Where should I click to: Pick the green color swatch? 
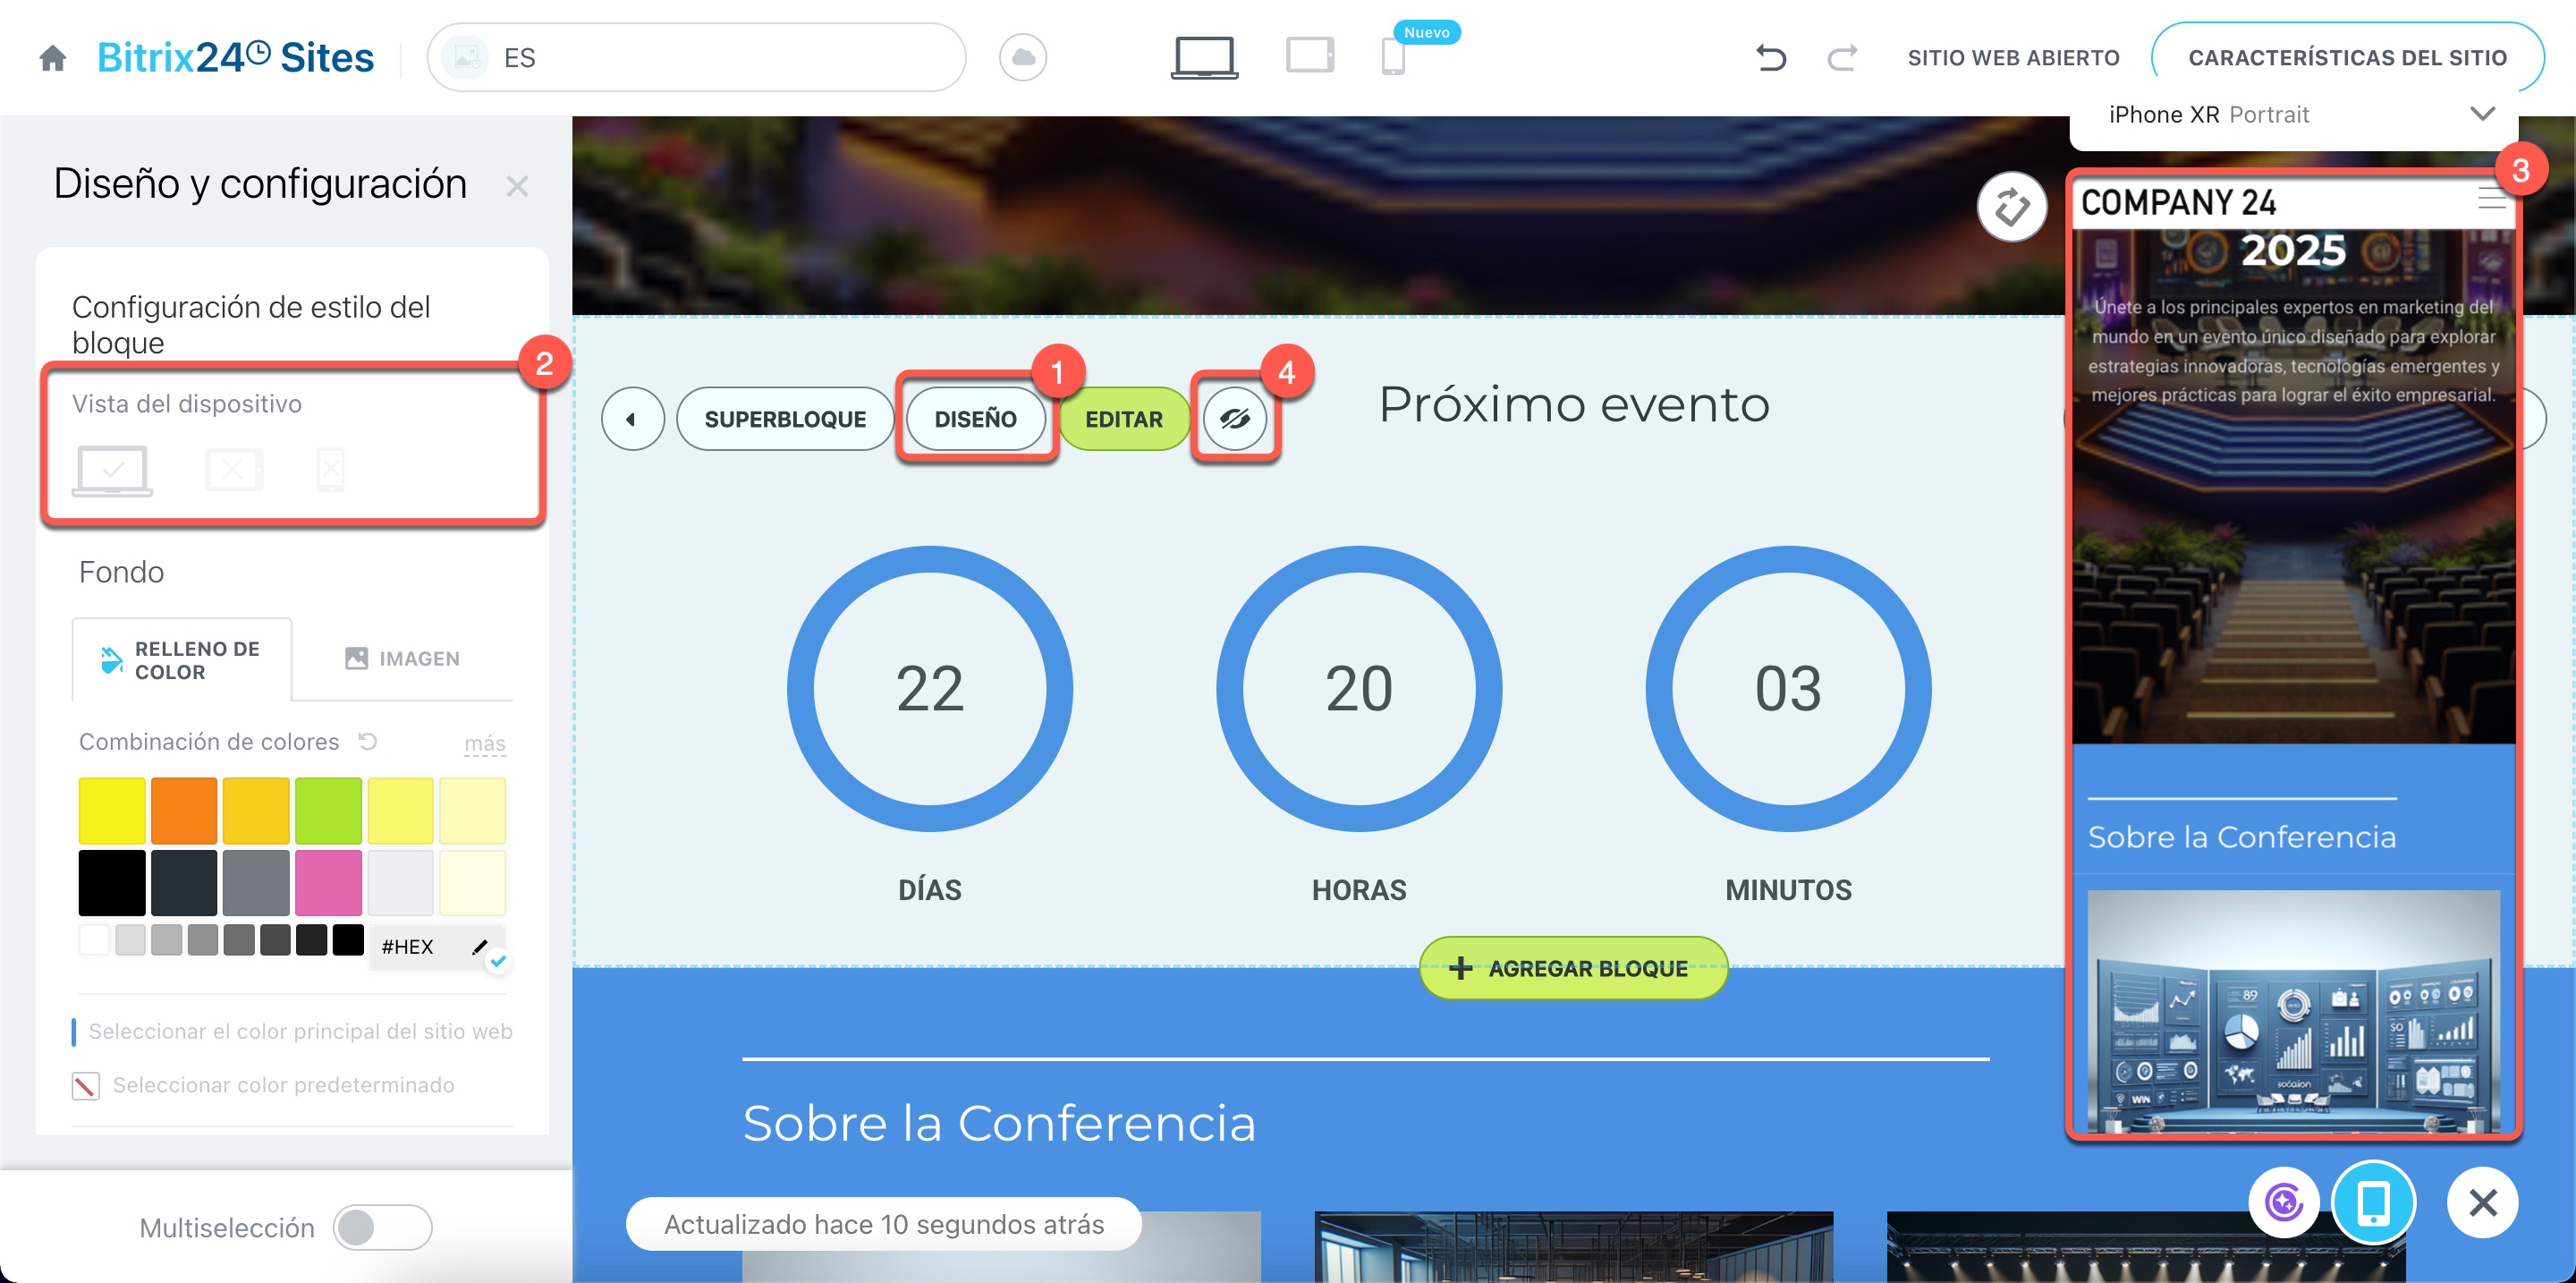point(328,811)
